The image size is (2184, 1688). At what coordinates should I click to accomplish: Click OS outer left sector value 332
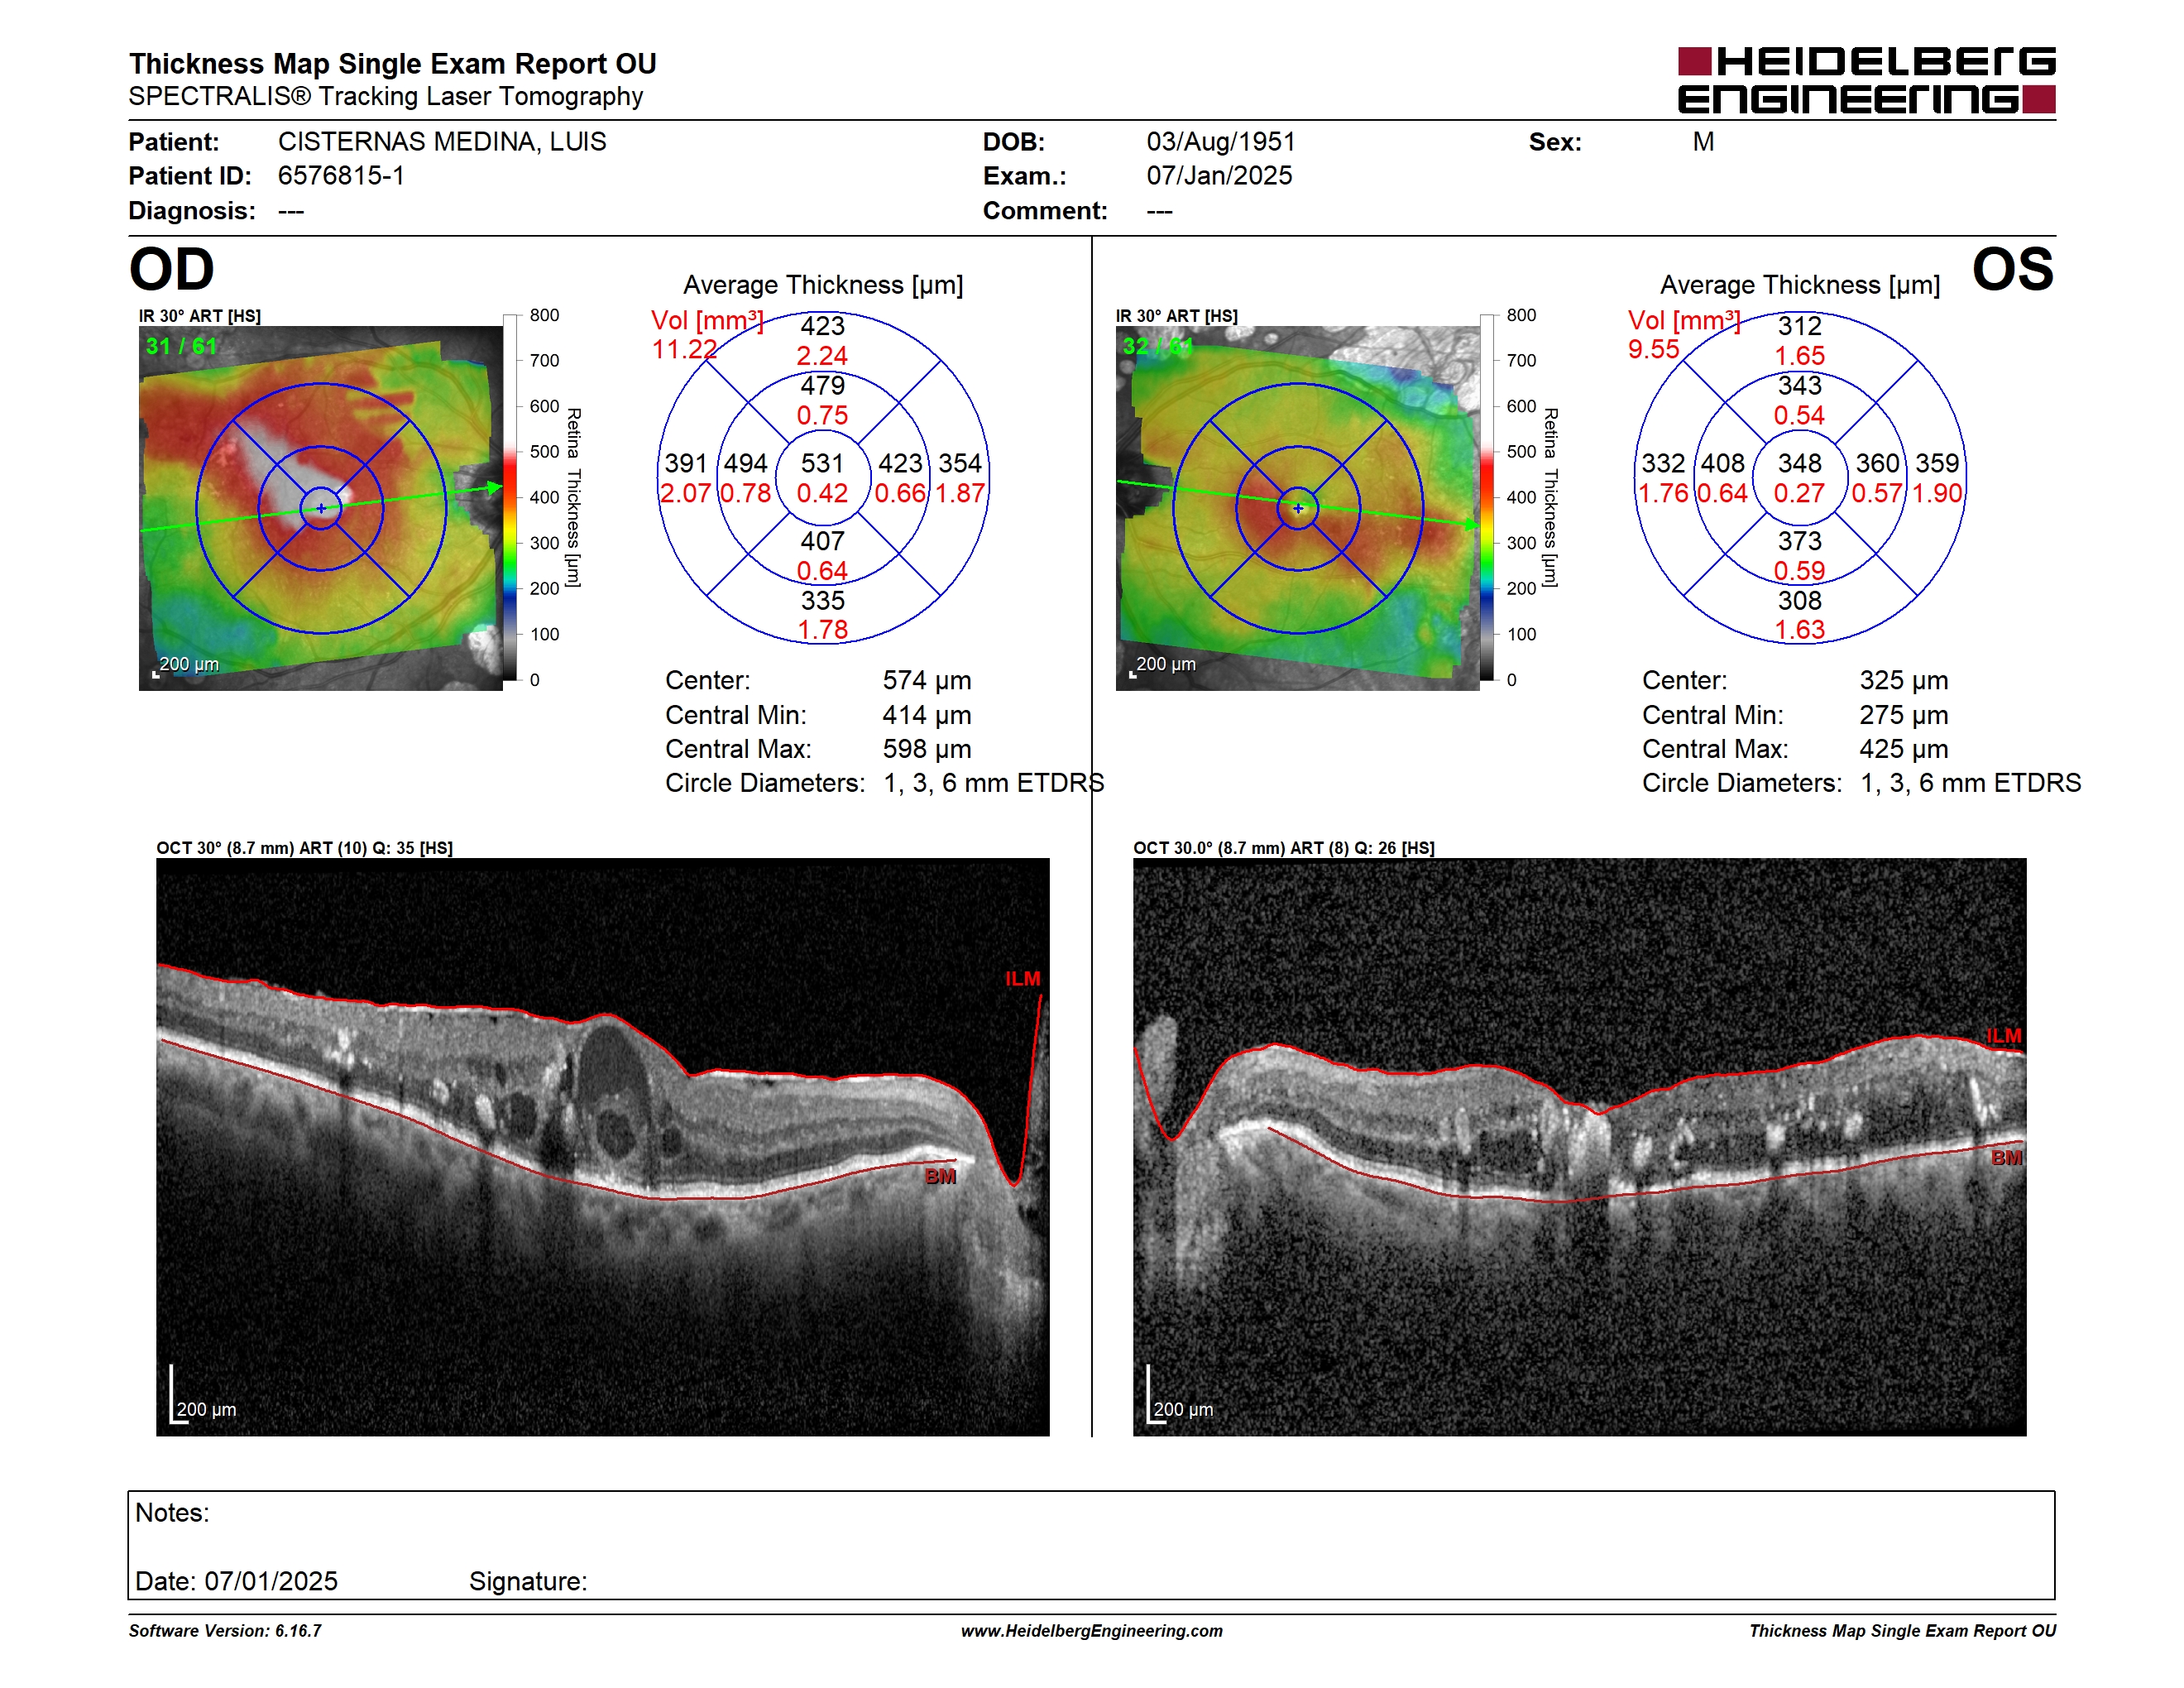coord(1663,463)
